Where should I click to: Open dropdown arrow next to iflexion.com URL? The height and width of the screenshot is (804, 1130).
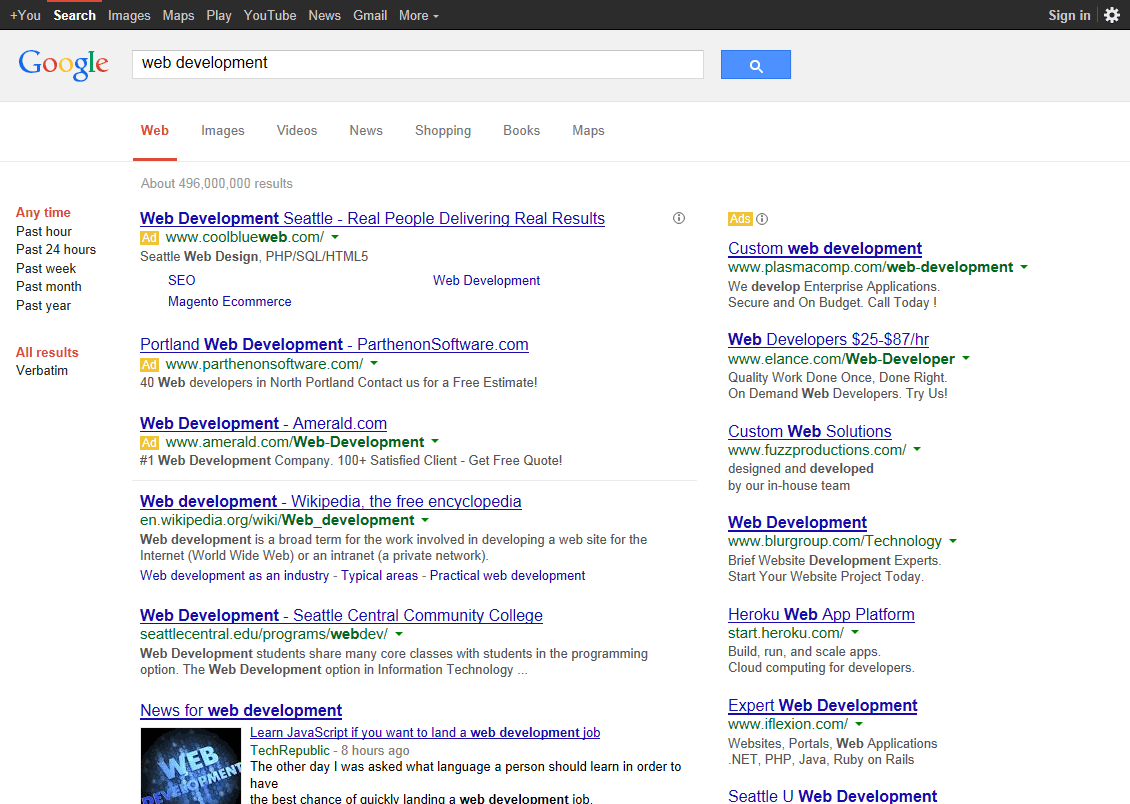tap(859, 724)
